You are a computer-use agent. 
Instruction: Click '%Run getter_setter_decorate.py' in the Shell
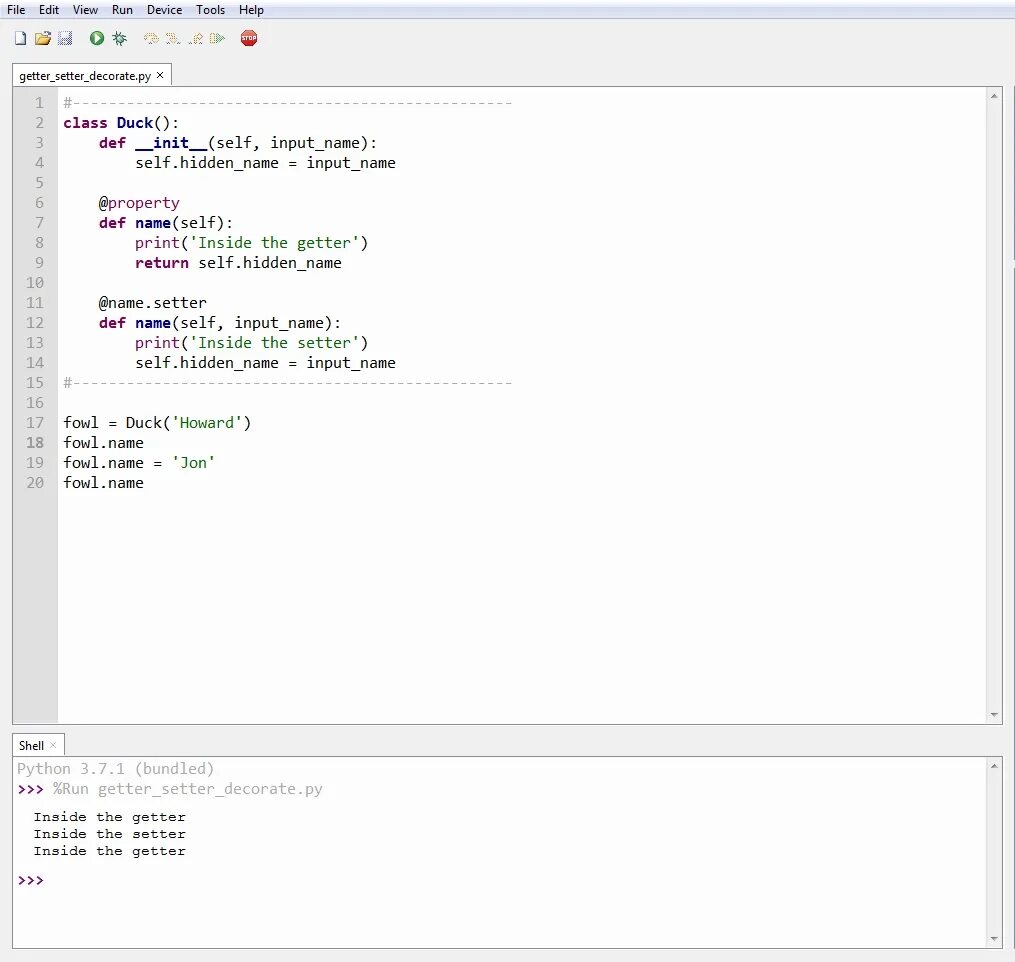tap(188, 789)
